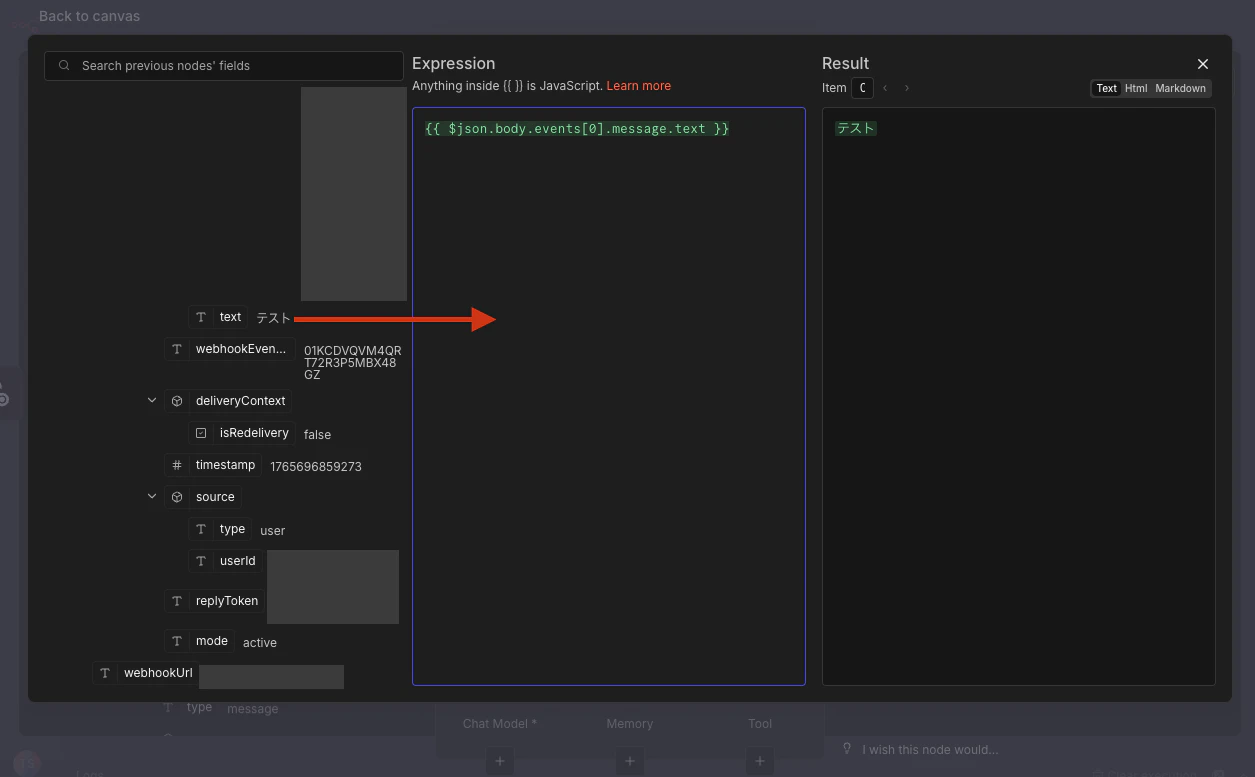Click inside the Expression editor
1255x777 pixels.
608,396
